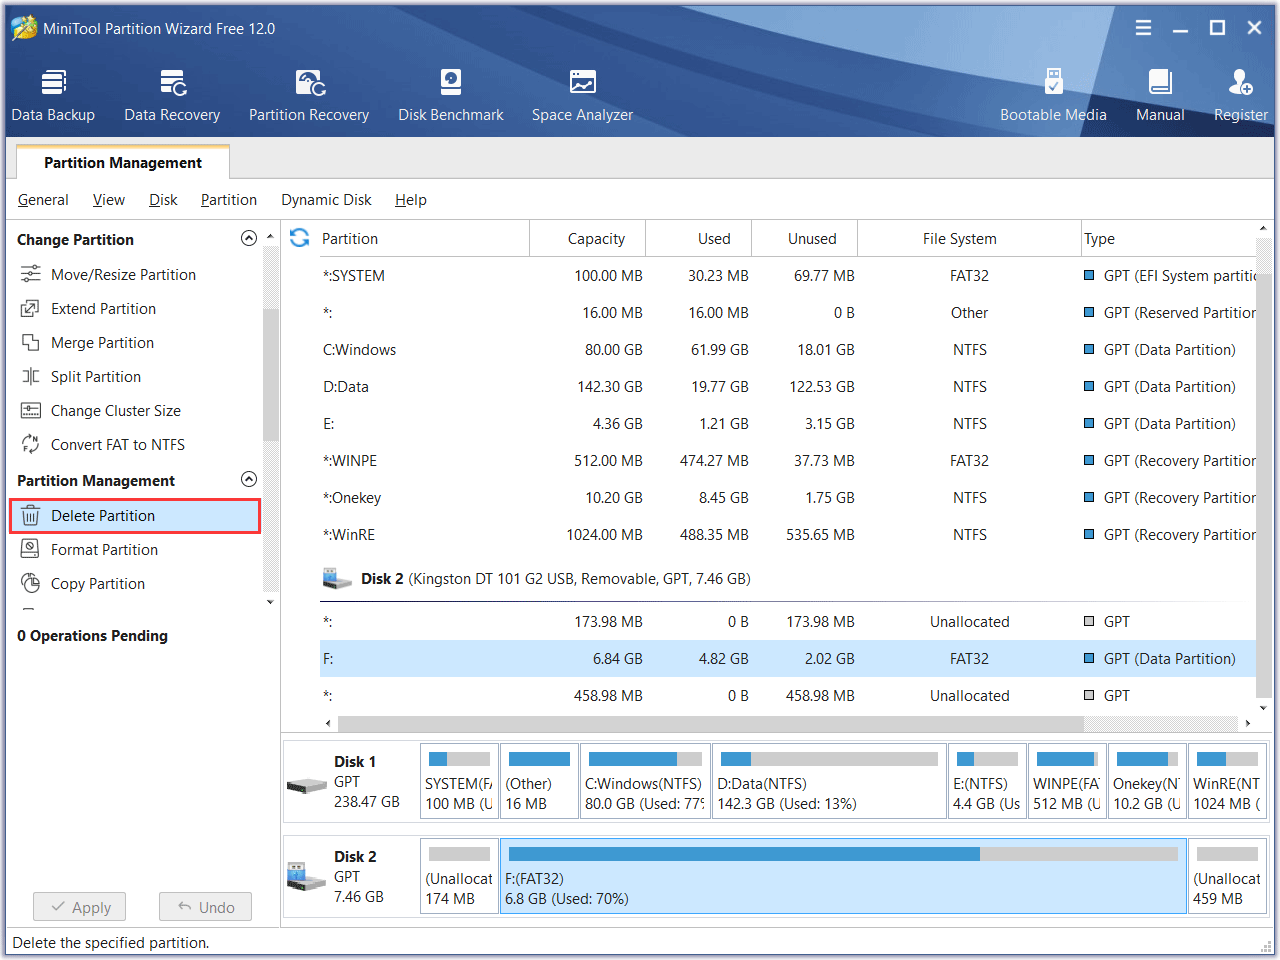Open Space Analyzer
The image size is (1280, 960).
pos(582,96)
